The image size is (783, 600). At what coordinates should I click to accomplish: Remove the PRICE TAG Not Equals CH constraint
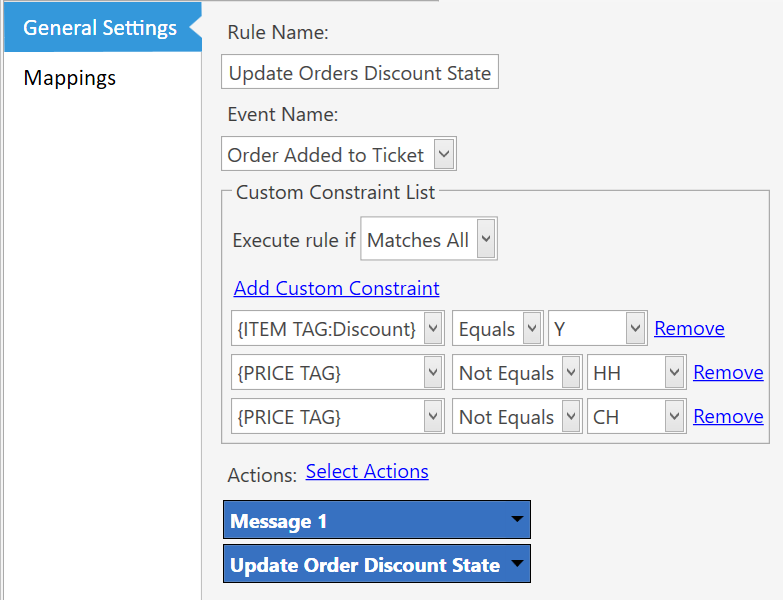728,416
